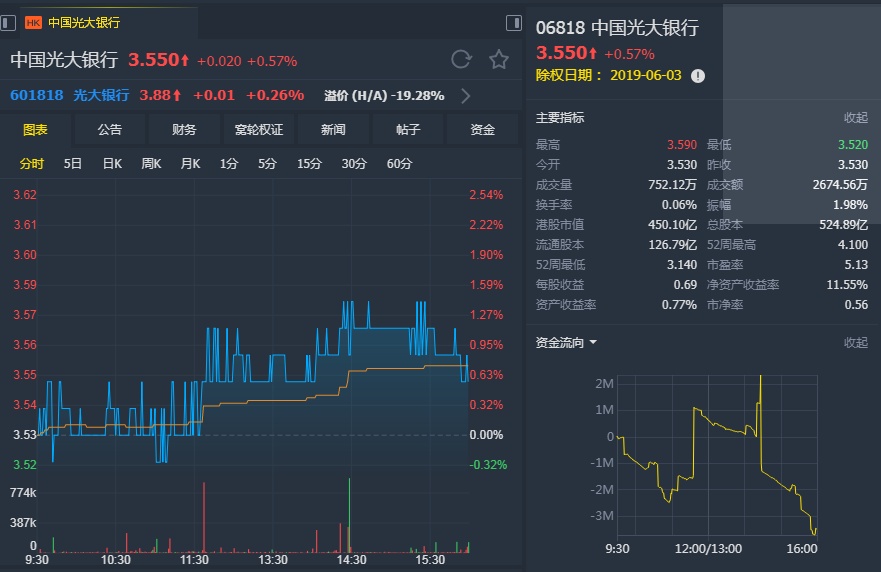Viewport: 881px width, 572px height.
Task: Select the 5日 chart period
Action: [x=72, y=164]
